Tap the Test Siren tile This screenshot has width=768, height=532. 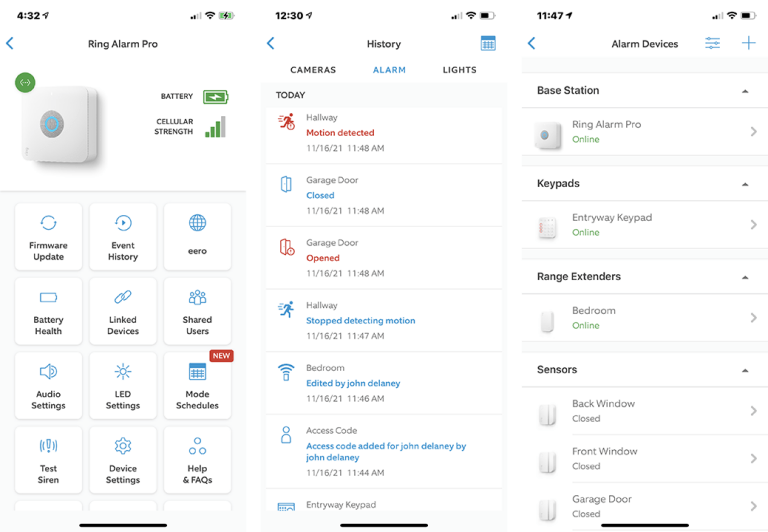(48, 460)
